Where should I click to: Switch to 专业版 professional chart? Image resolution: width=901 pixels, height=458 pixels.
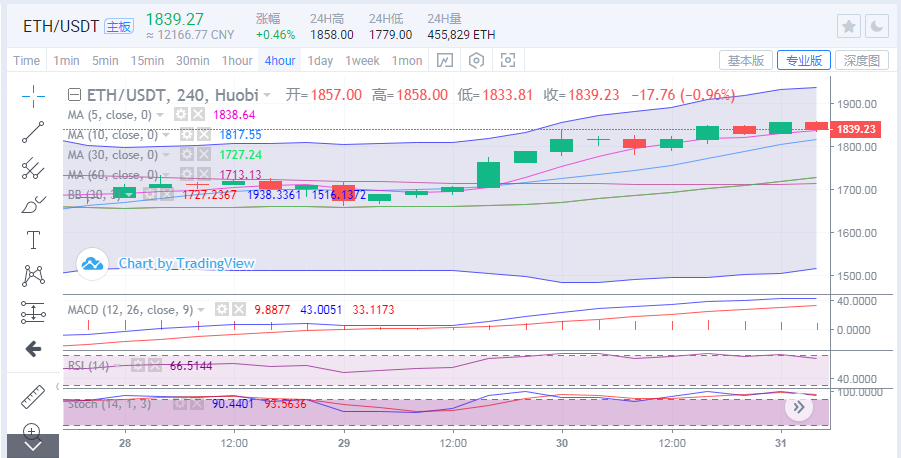[x=804, y=60]
